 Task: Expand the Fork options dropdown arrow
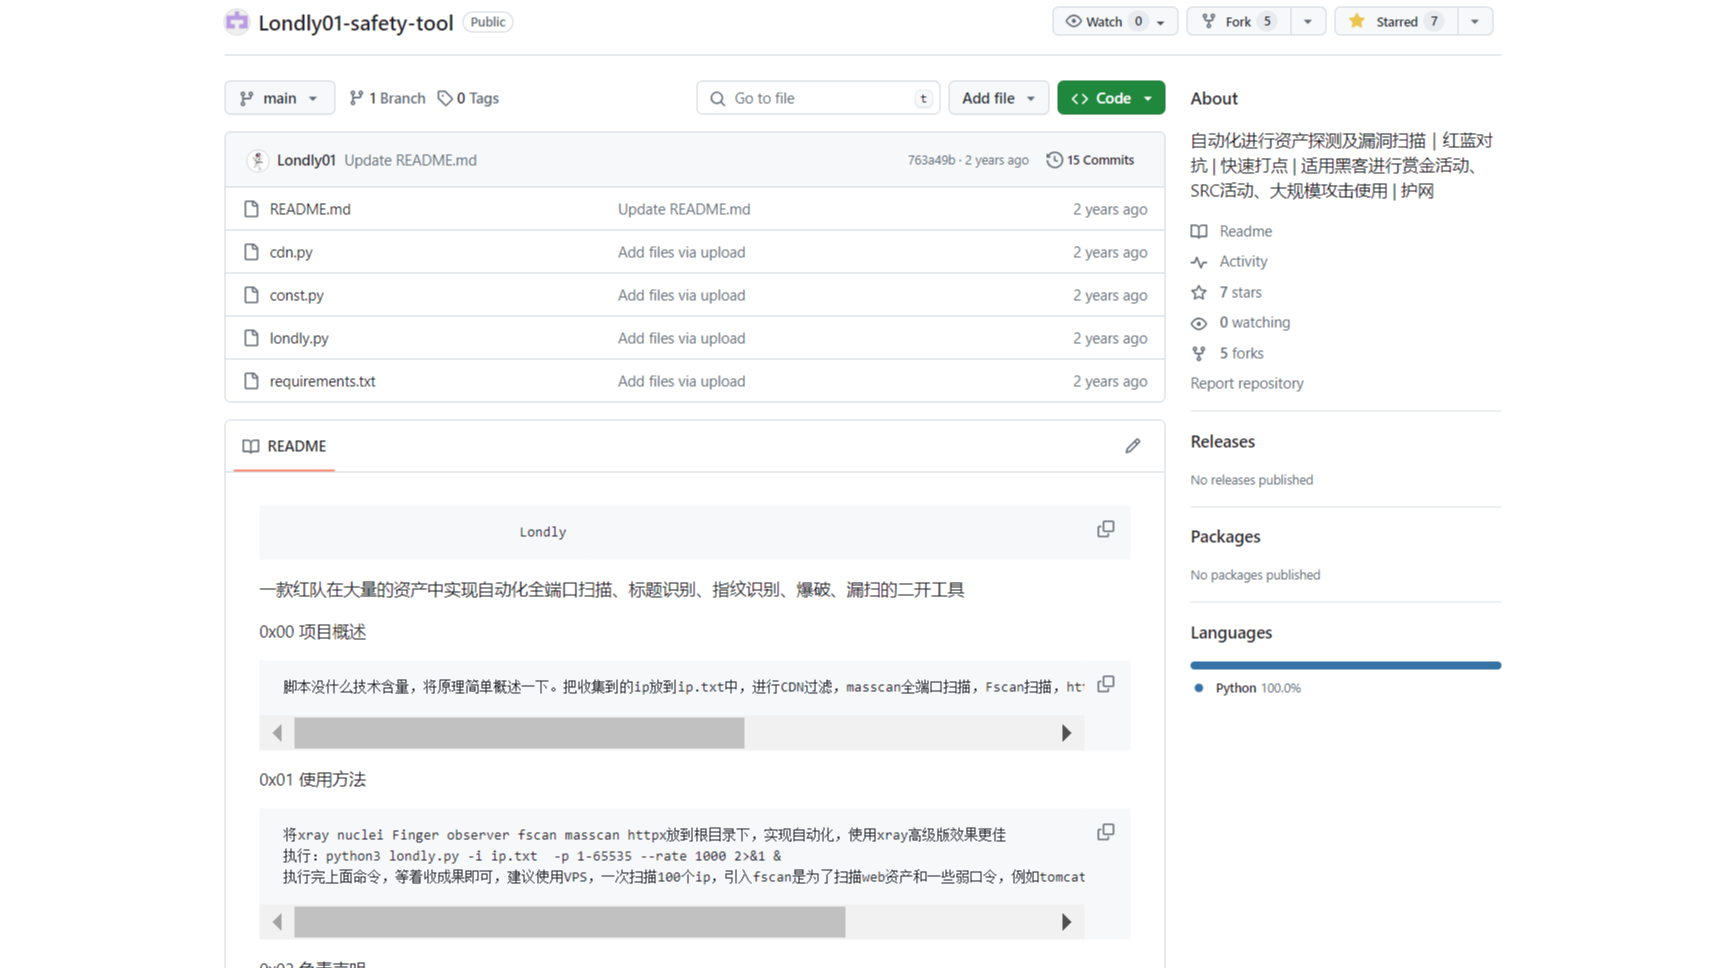[x=1308, y=21]
